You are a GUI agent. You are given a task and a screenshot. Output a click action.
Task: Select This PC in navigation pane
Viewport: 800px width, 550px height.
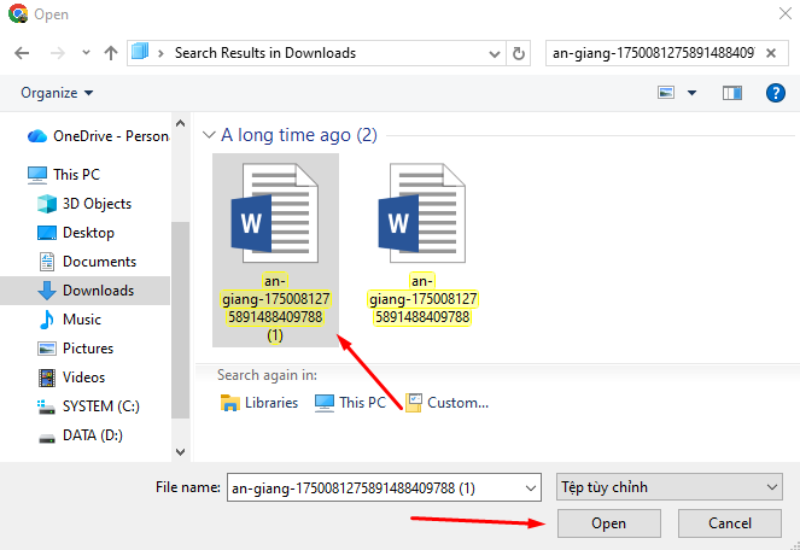click(x=64, y=174)
